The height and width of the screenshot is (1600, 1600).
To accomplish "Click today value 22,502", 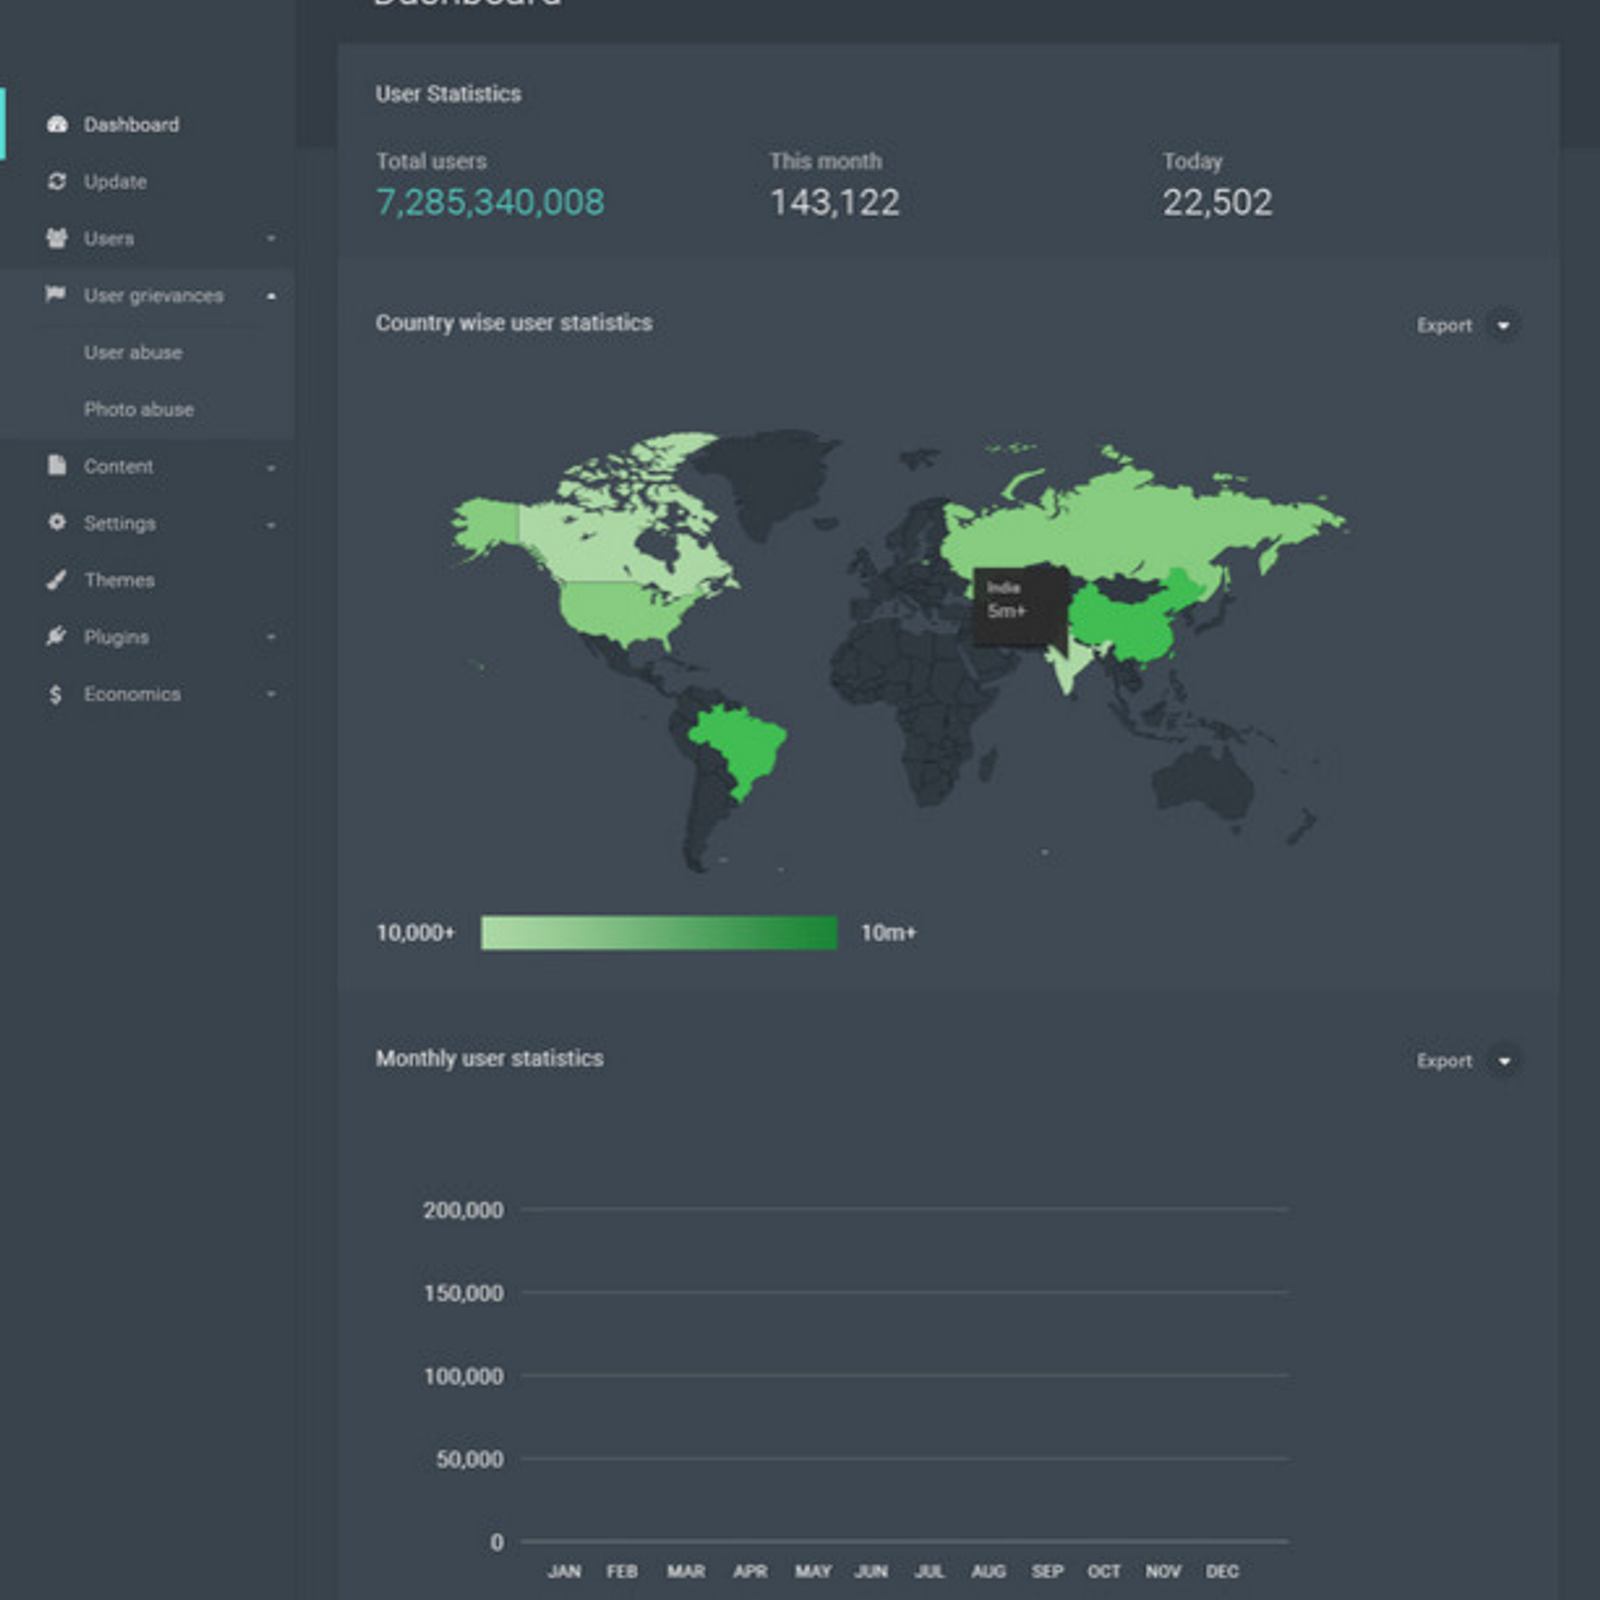I will (x=1217, y=202).
